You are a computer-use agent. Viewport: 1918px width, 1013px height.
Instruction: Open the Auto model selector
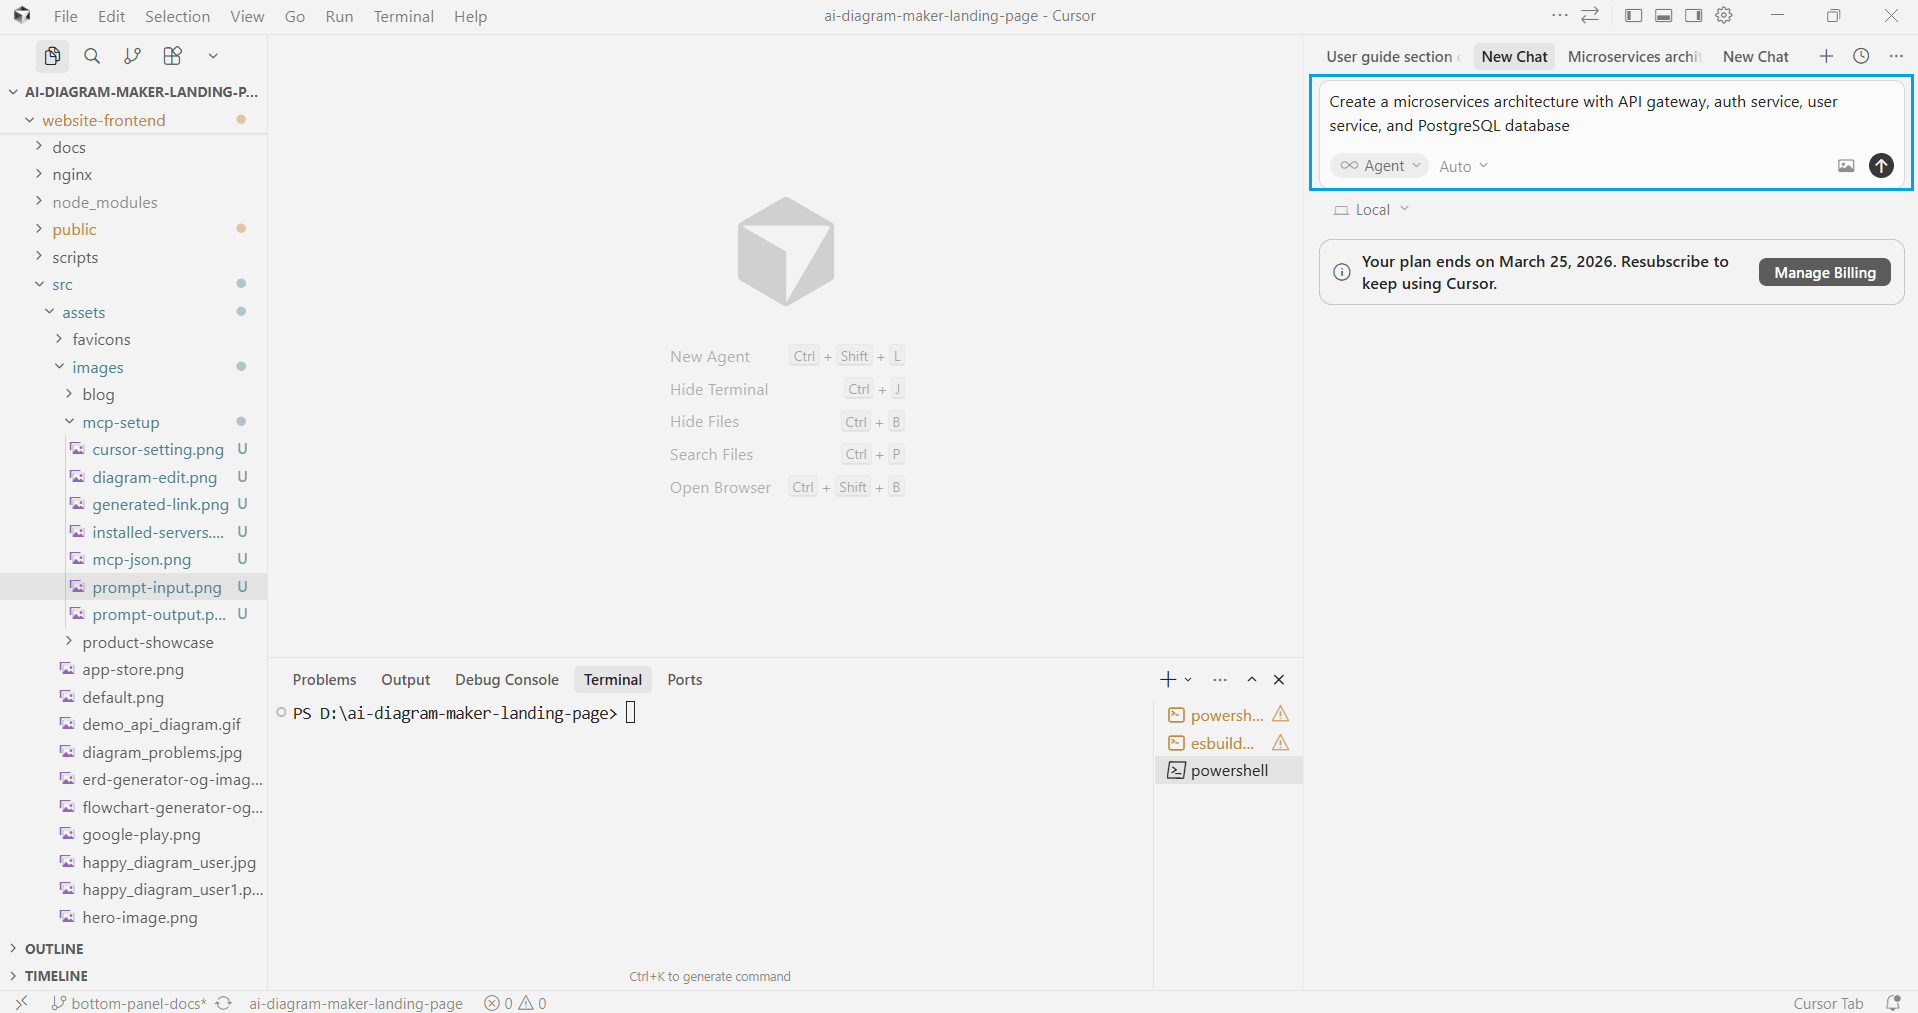pos(1461,165)
